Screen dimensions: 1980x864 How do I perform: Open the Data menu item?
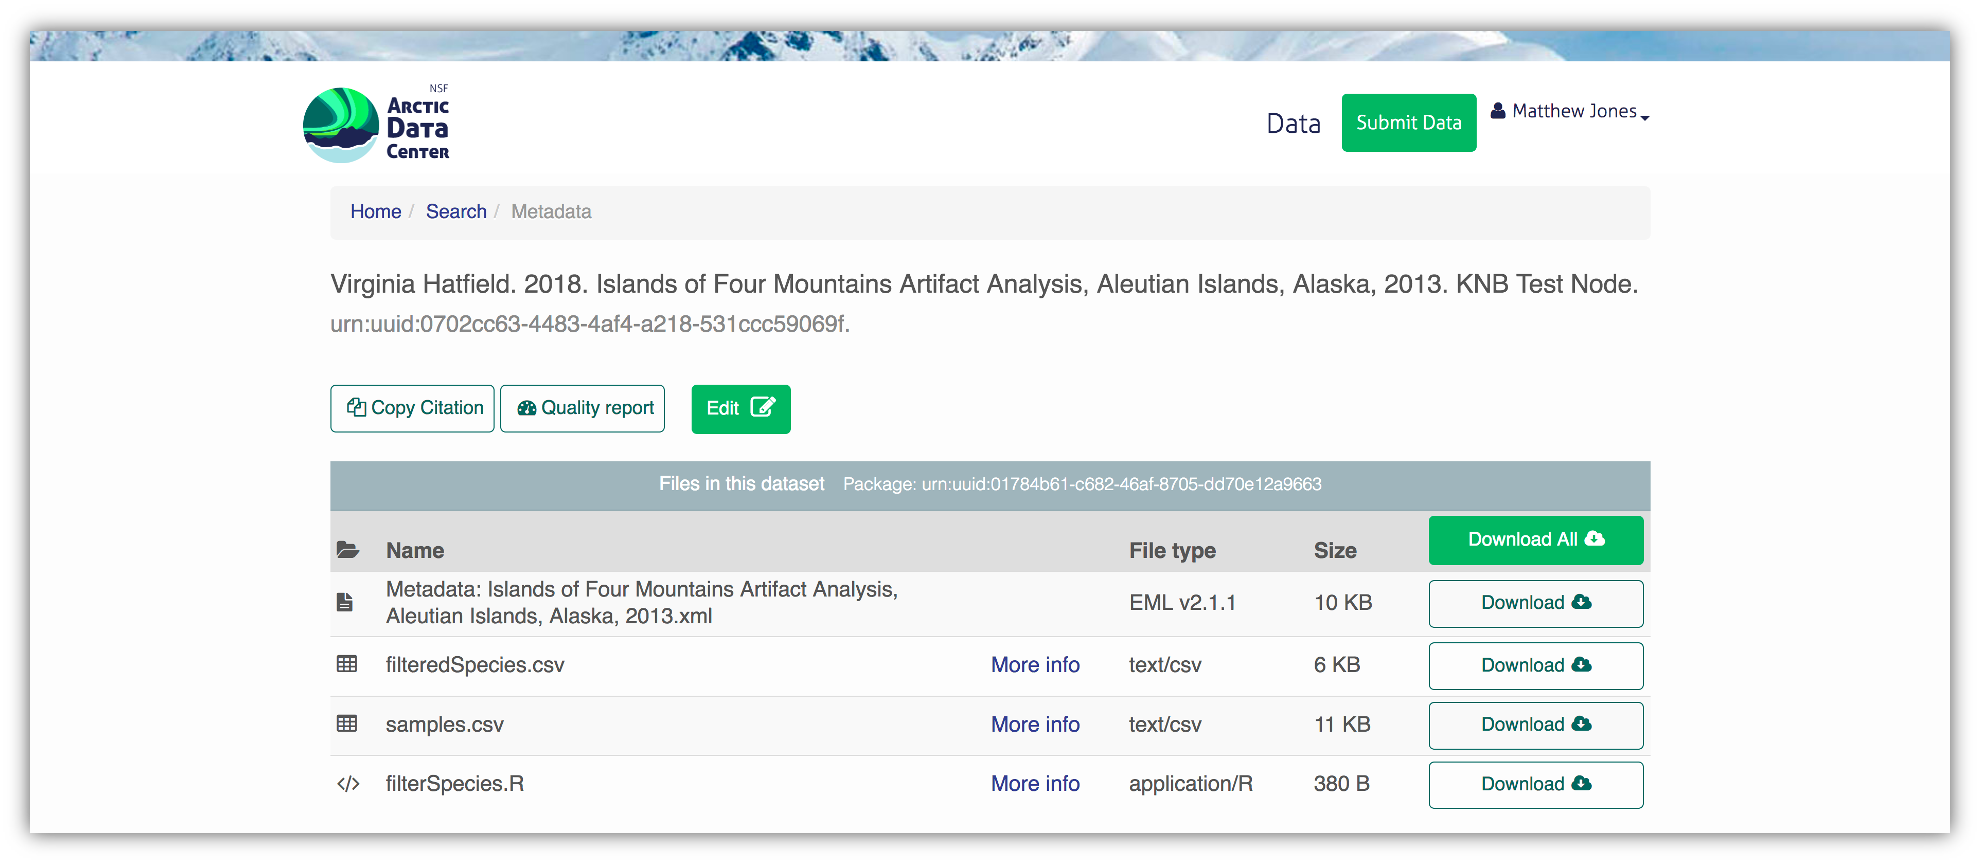tap(1293, 124)
